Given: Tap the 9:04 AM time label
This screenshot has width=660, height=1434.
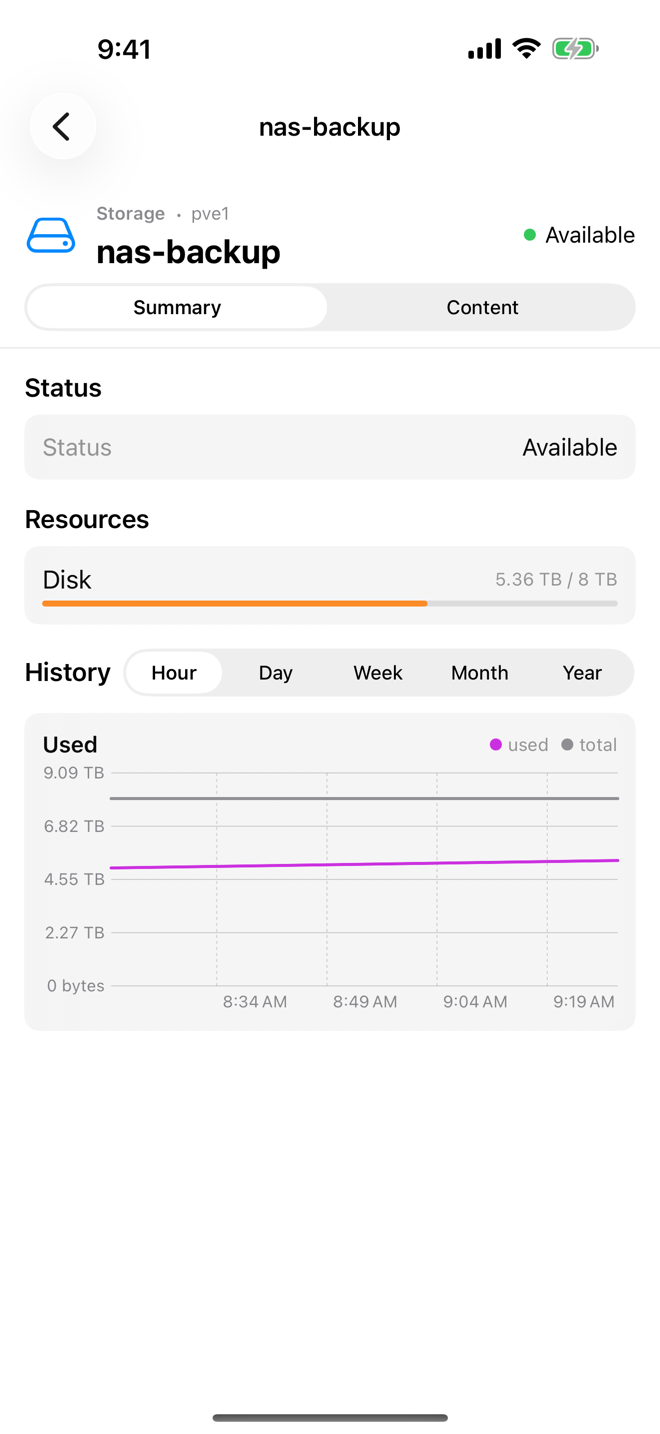Looking at the screenshot, I should 475,1002.
